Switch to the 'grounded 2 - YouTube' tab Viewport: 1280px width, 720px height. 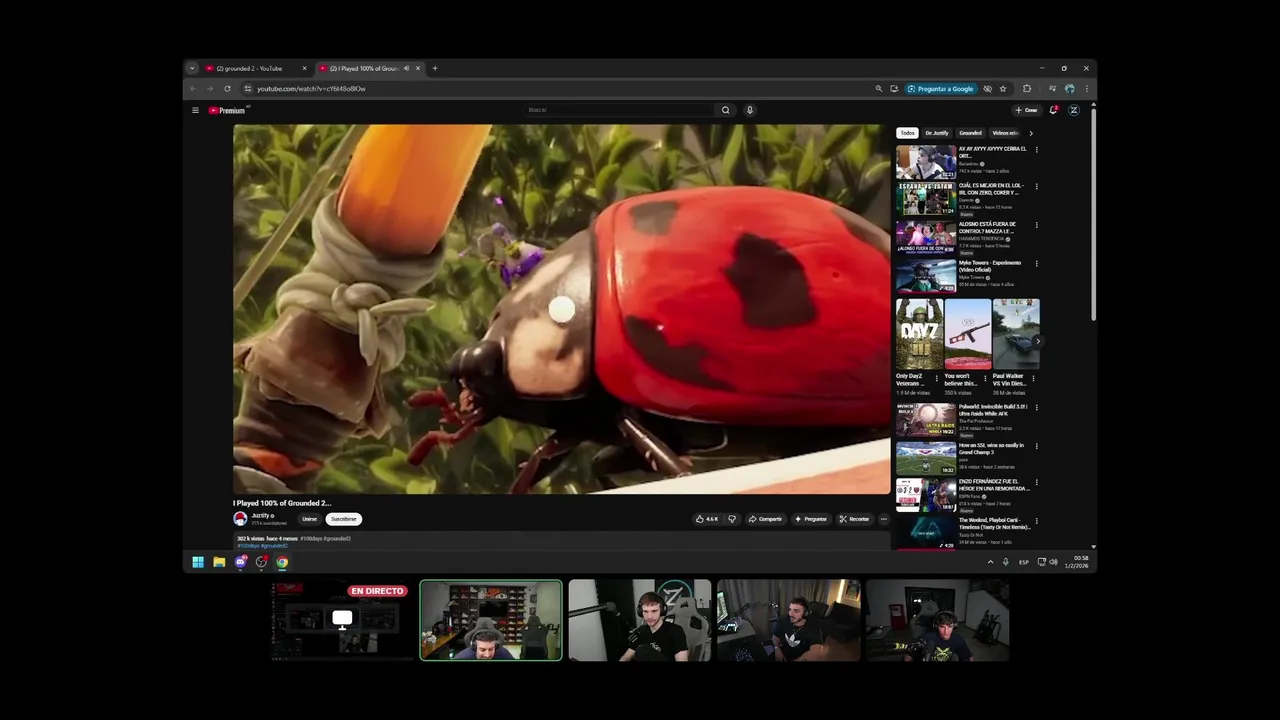[255, 68]
